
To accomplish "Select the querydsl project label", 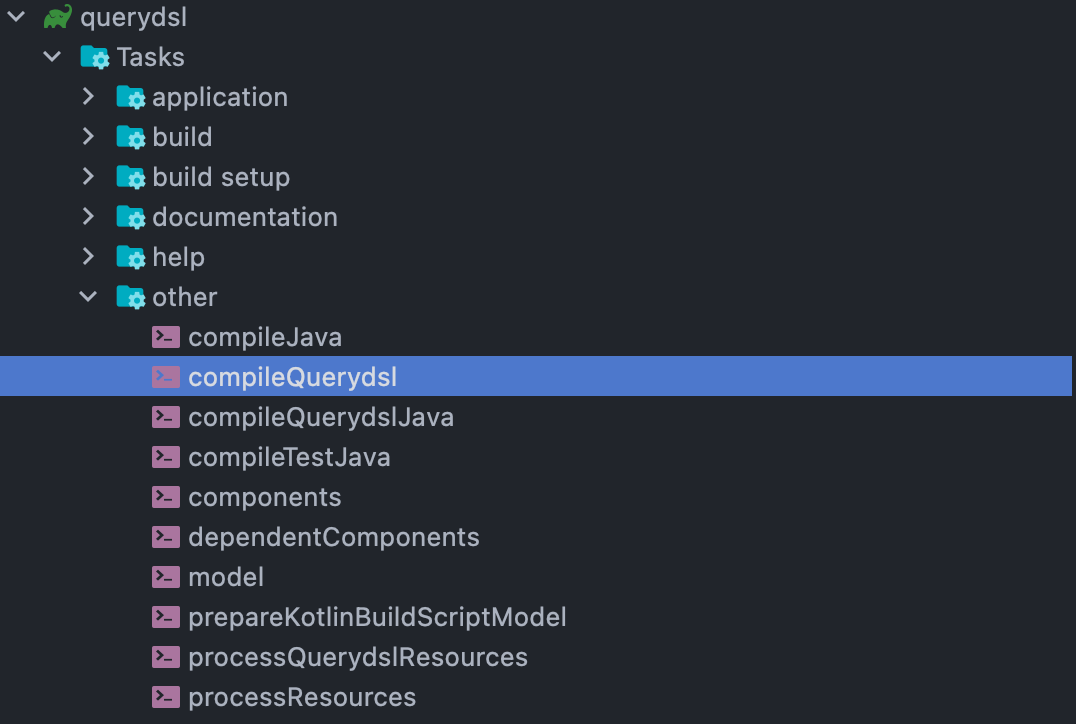I will pos(134,17).
